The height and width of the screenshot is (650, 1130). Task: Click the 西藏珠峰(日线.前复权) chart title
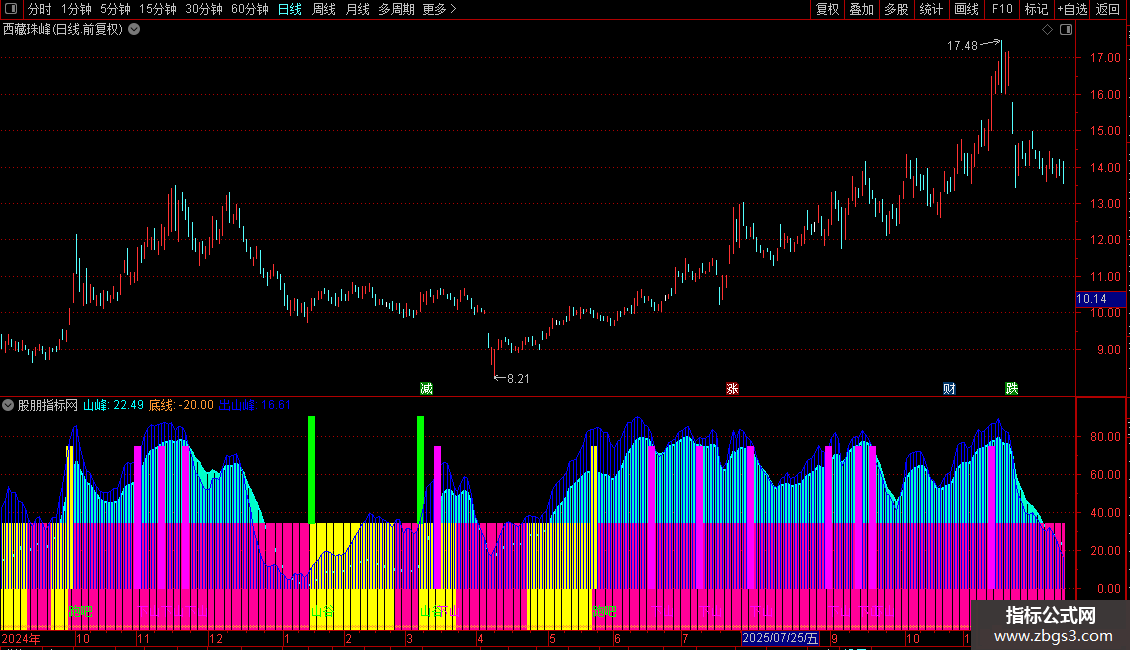click(63, 30)
